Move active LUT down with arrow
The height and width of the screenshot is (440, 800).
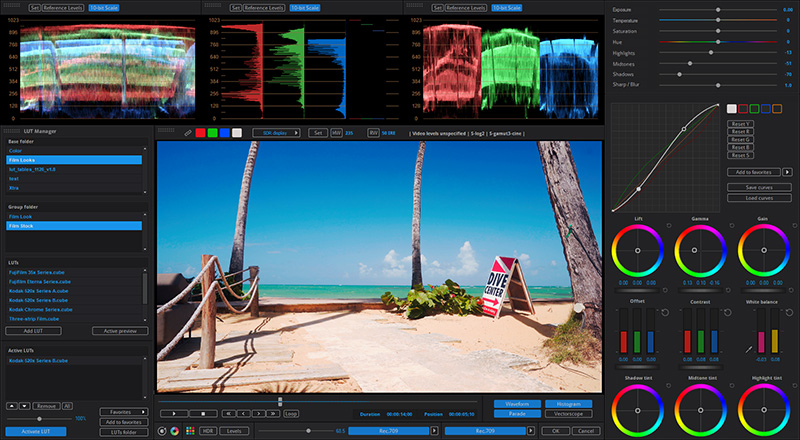[x=24, y=406]
